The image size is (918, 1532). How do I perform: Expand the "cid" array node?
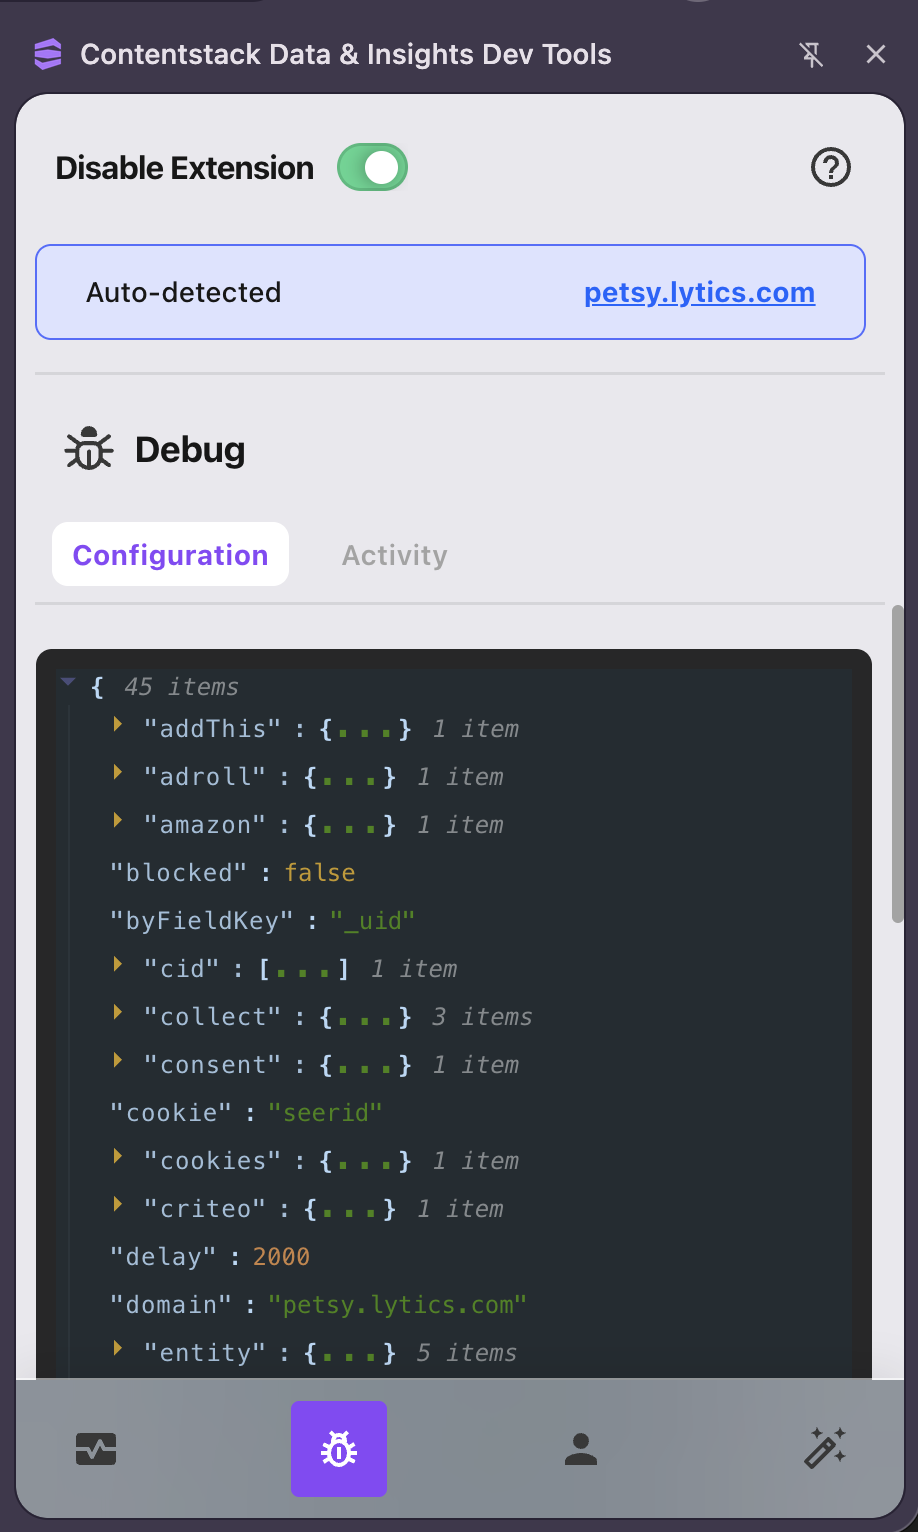(118, 964)
